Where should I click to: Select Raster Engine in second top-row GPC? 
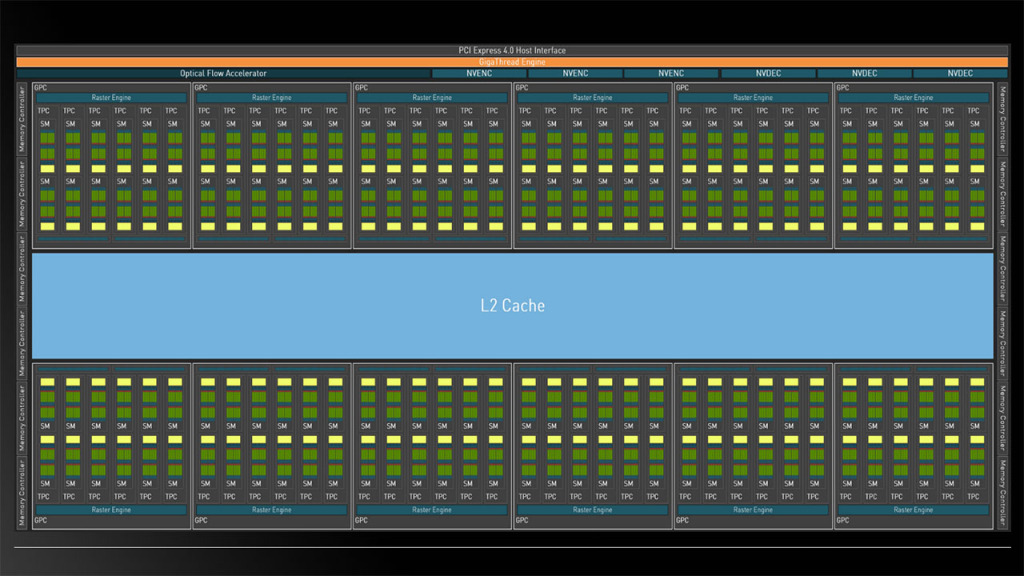[271, 98]
